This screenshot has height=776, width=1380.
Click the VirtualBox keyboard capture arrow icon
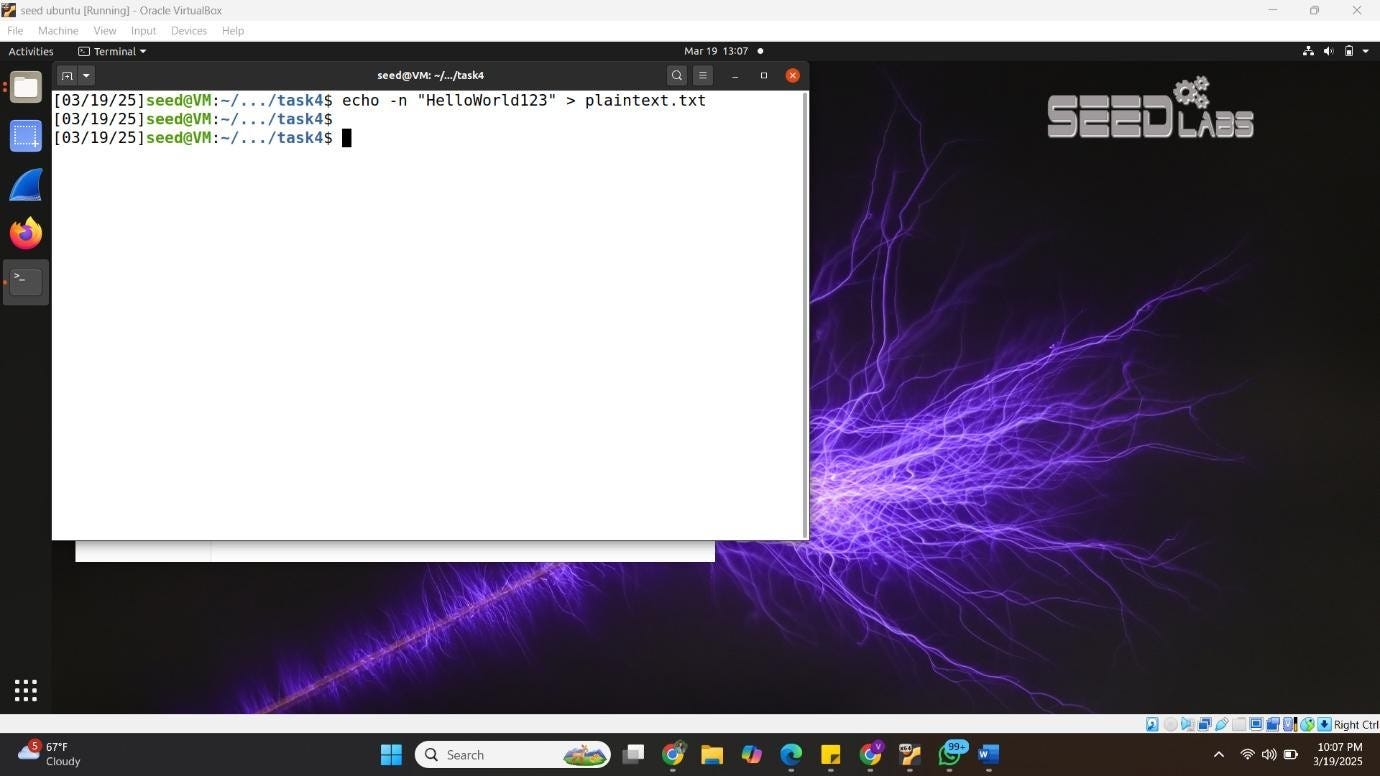1324,724
